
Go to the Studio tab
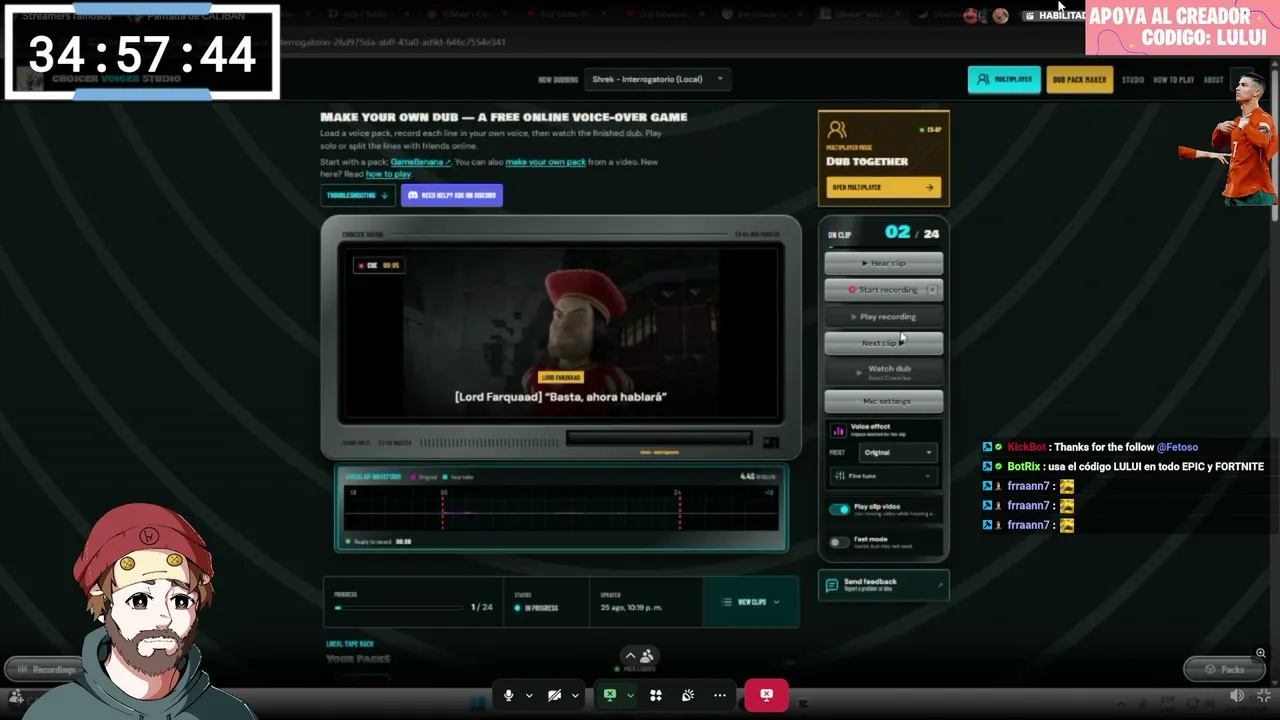[1133, 80]
